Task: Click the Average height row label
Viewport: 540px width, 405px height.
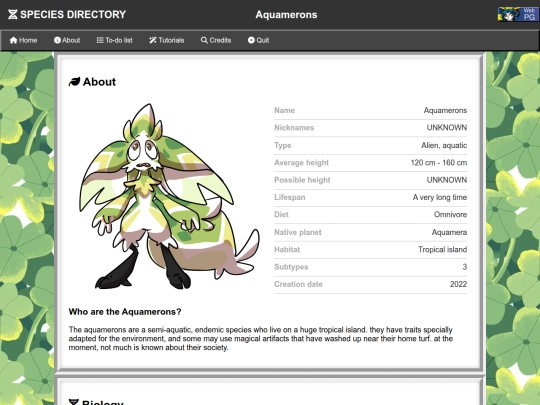Action: coord(301,163)
